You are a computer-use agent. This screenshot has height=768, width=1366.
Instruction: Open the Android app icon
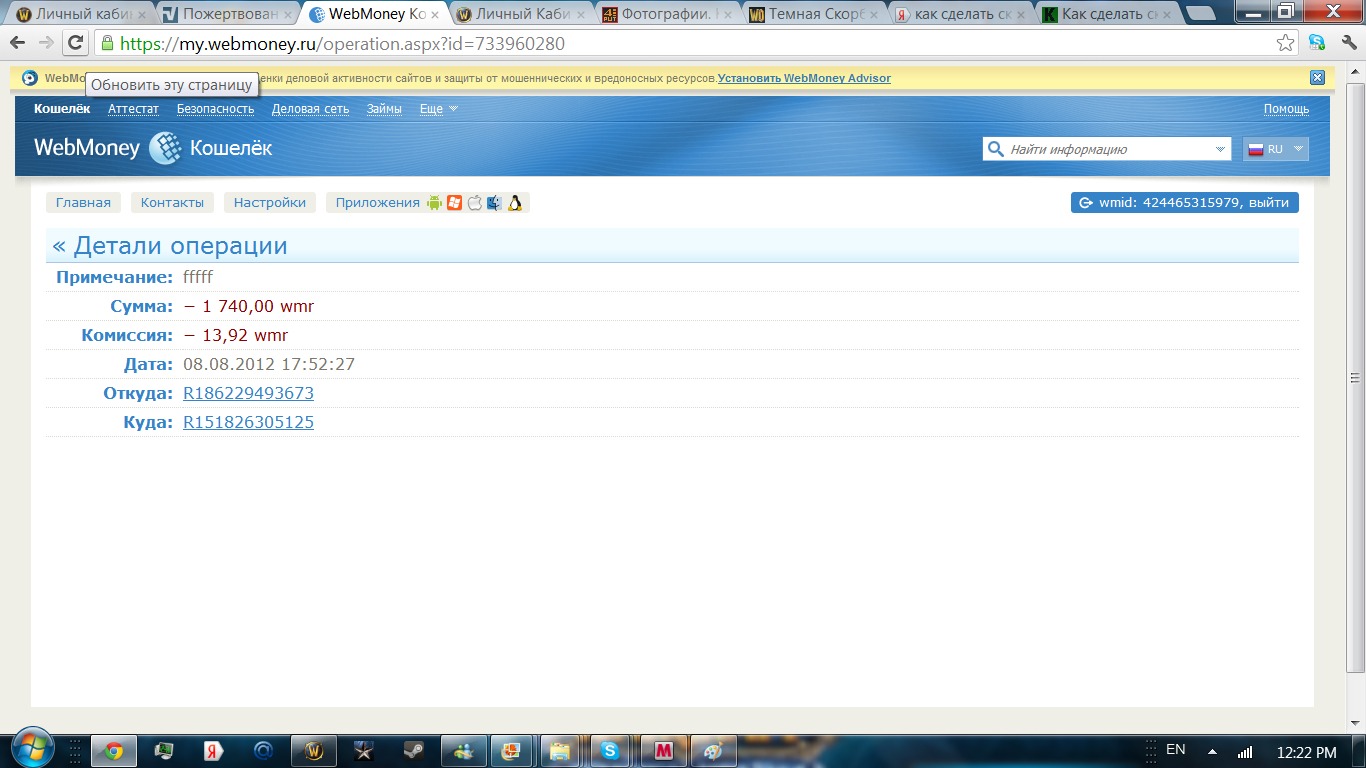434,202
